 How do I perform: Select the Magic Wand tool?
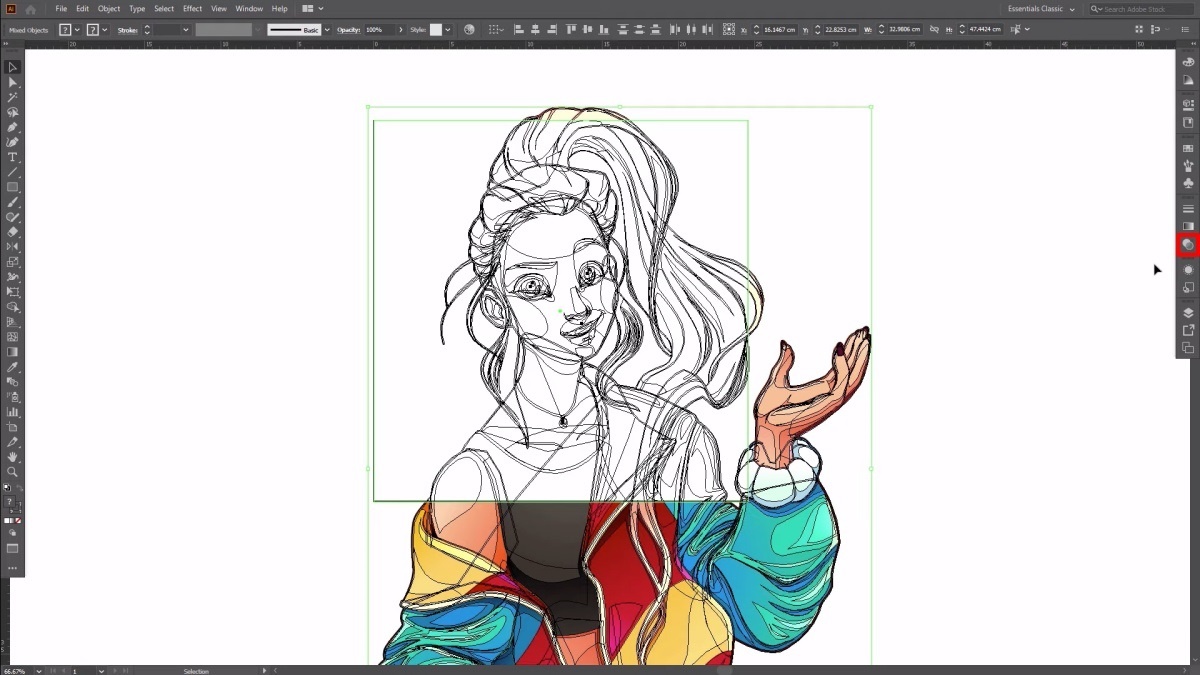pos(13,97)
